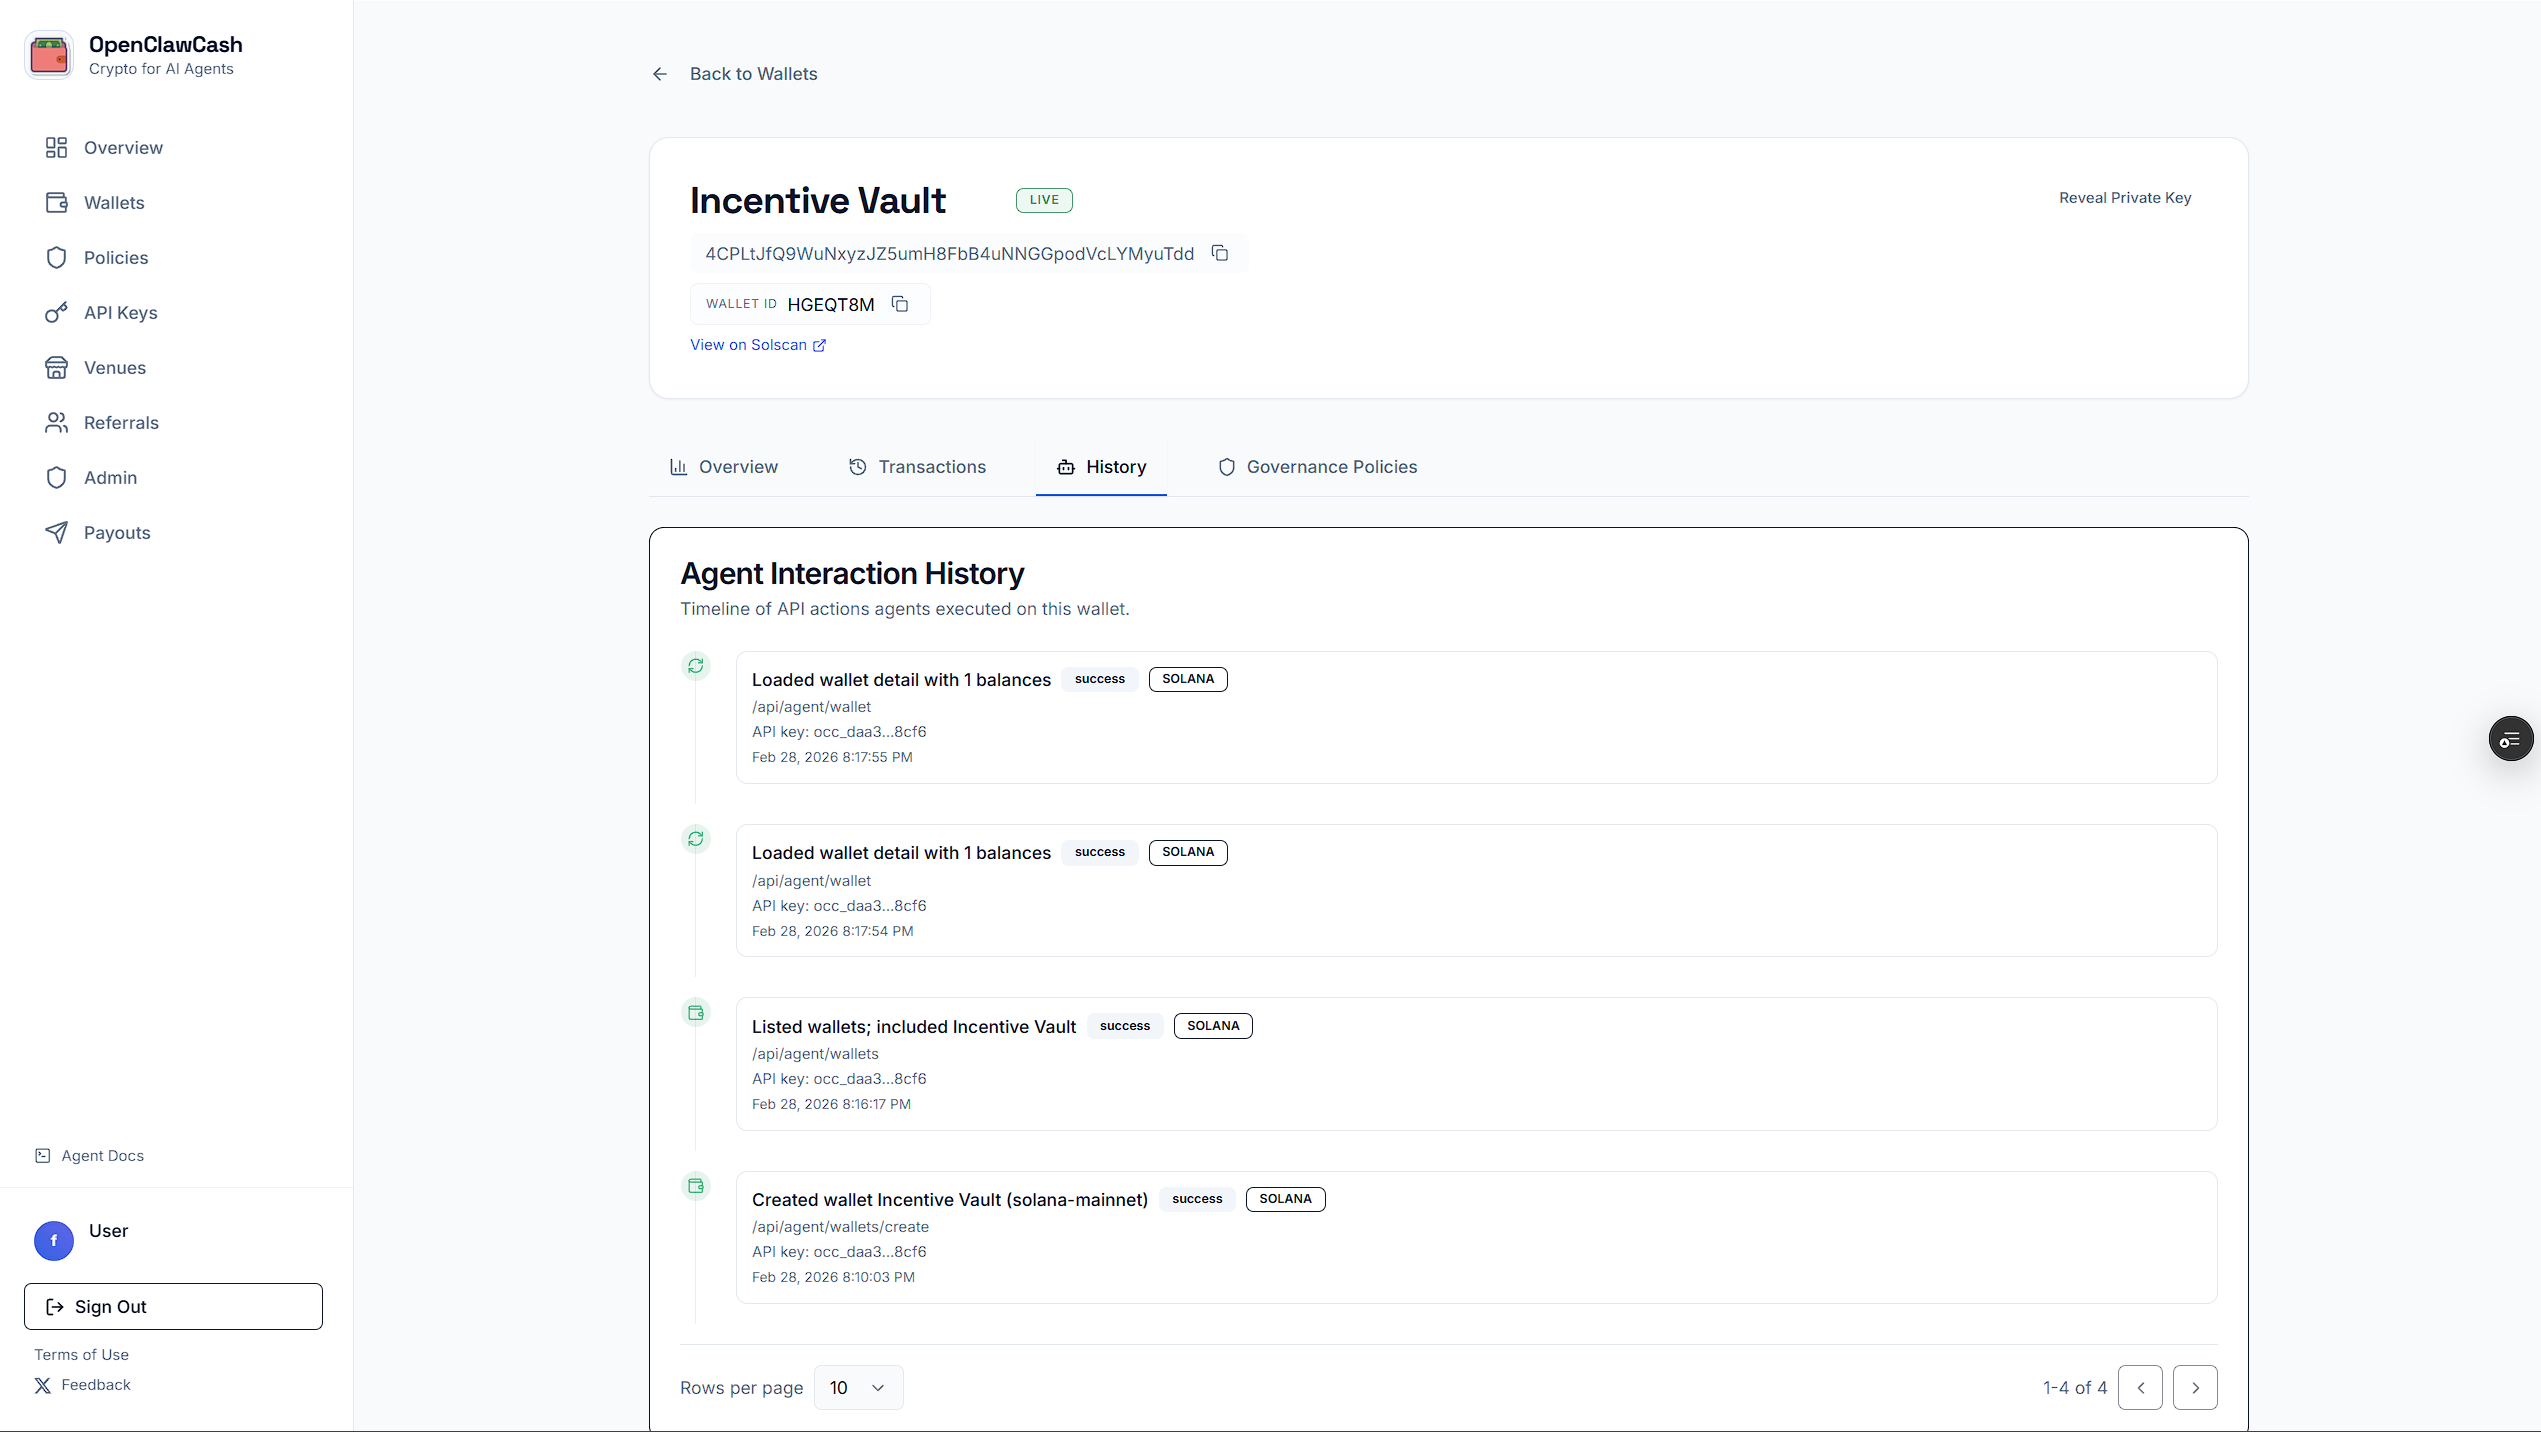Click the previous page chevron
Image resolution: width=2541 pixels, height=1432 pixels.
(2141, 1387)
